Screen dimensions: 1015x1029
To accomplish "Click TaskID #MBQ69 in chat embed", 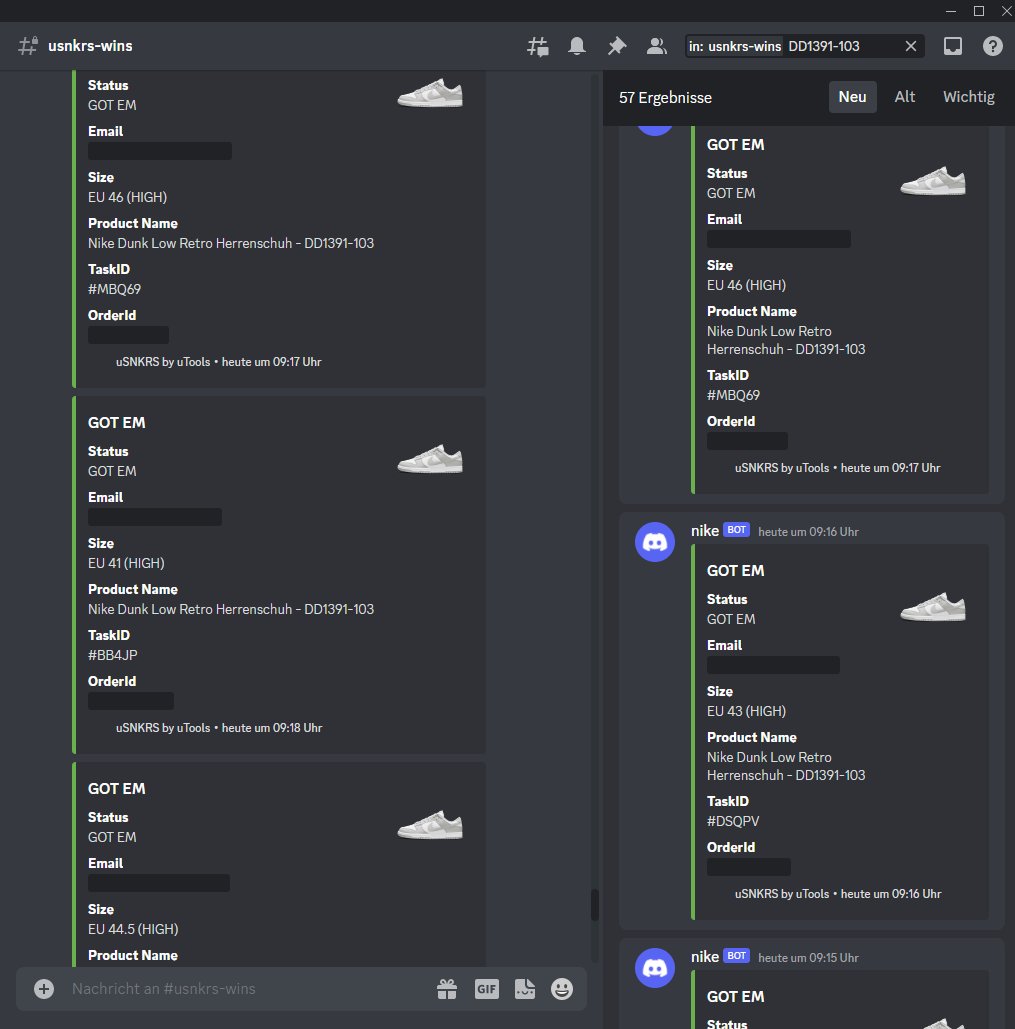I will [114, 289].
